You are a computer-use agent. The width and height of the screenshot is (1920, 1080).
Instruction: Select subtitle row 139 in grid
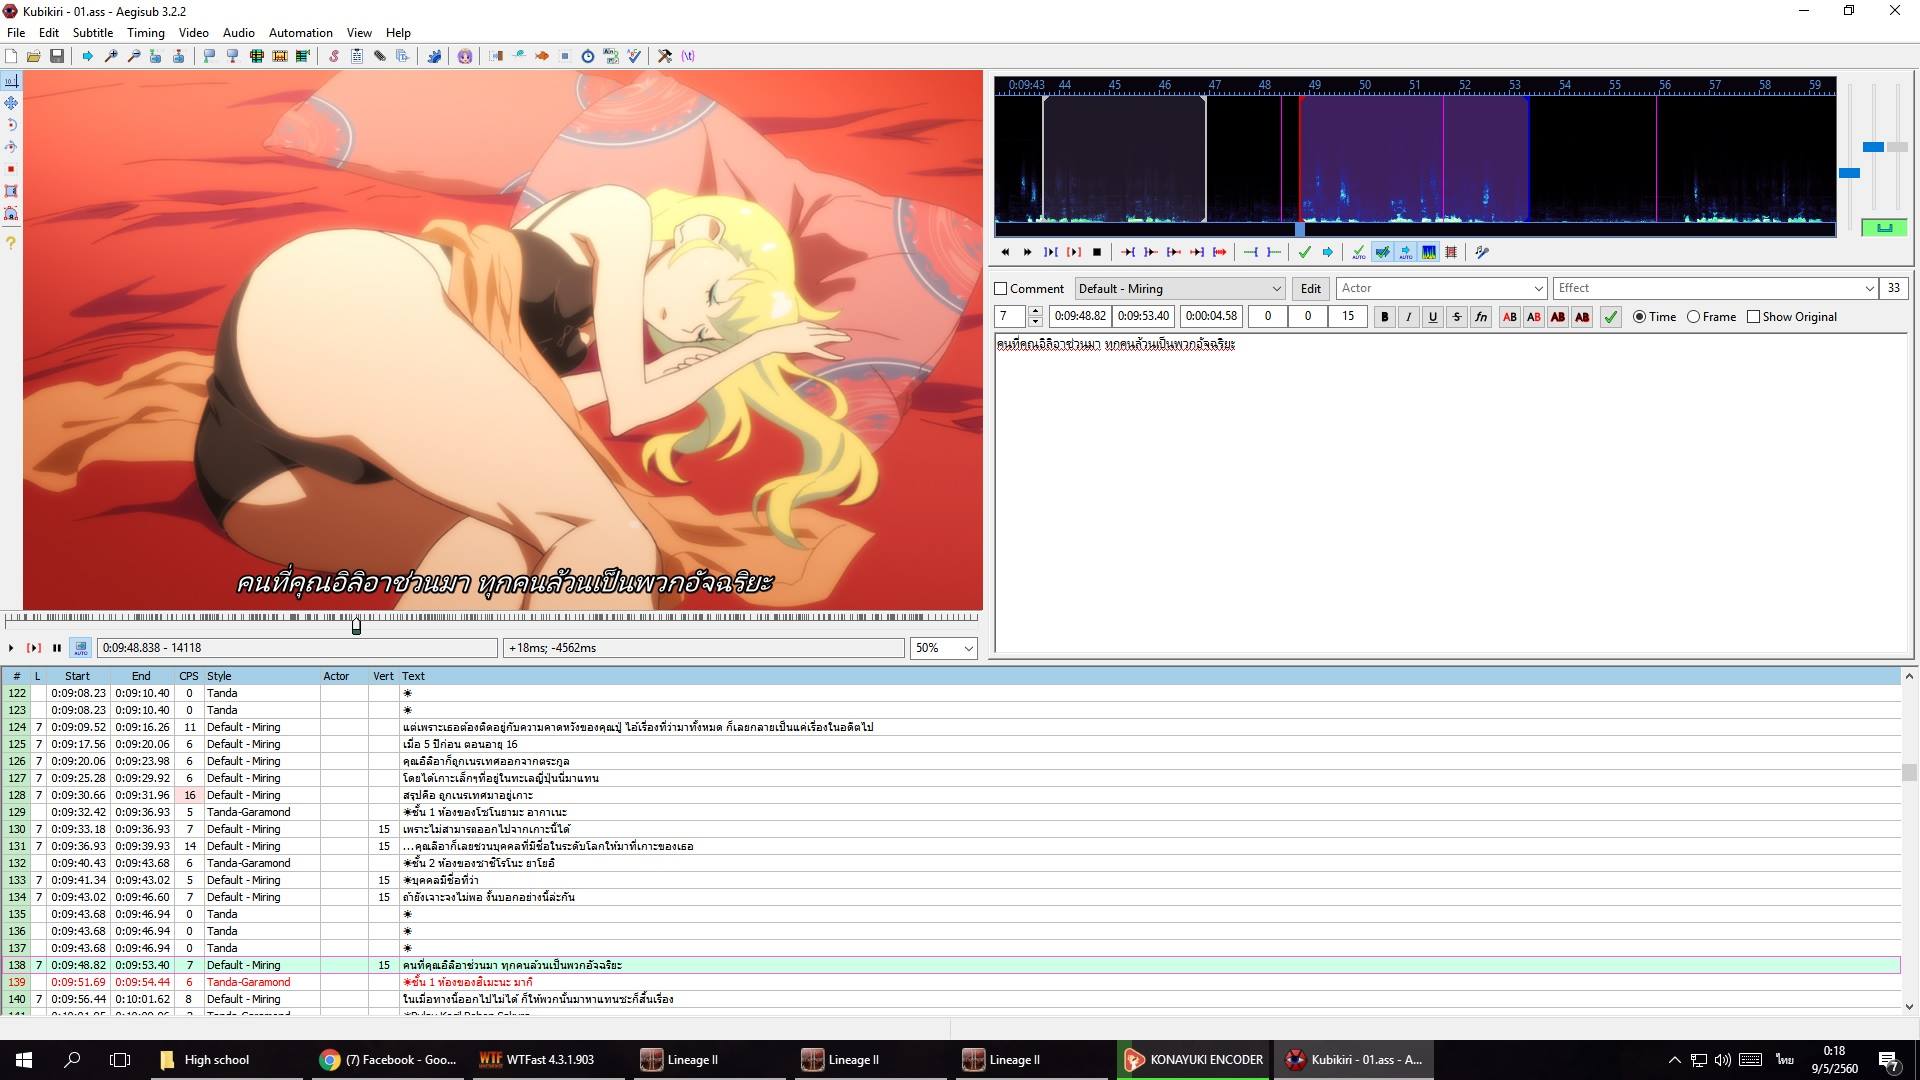[500, 982]
